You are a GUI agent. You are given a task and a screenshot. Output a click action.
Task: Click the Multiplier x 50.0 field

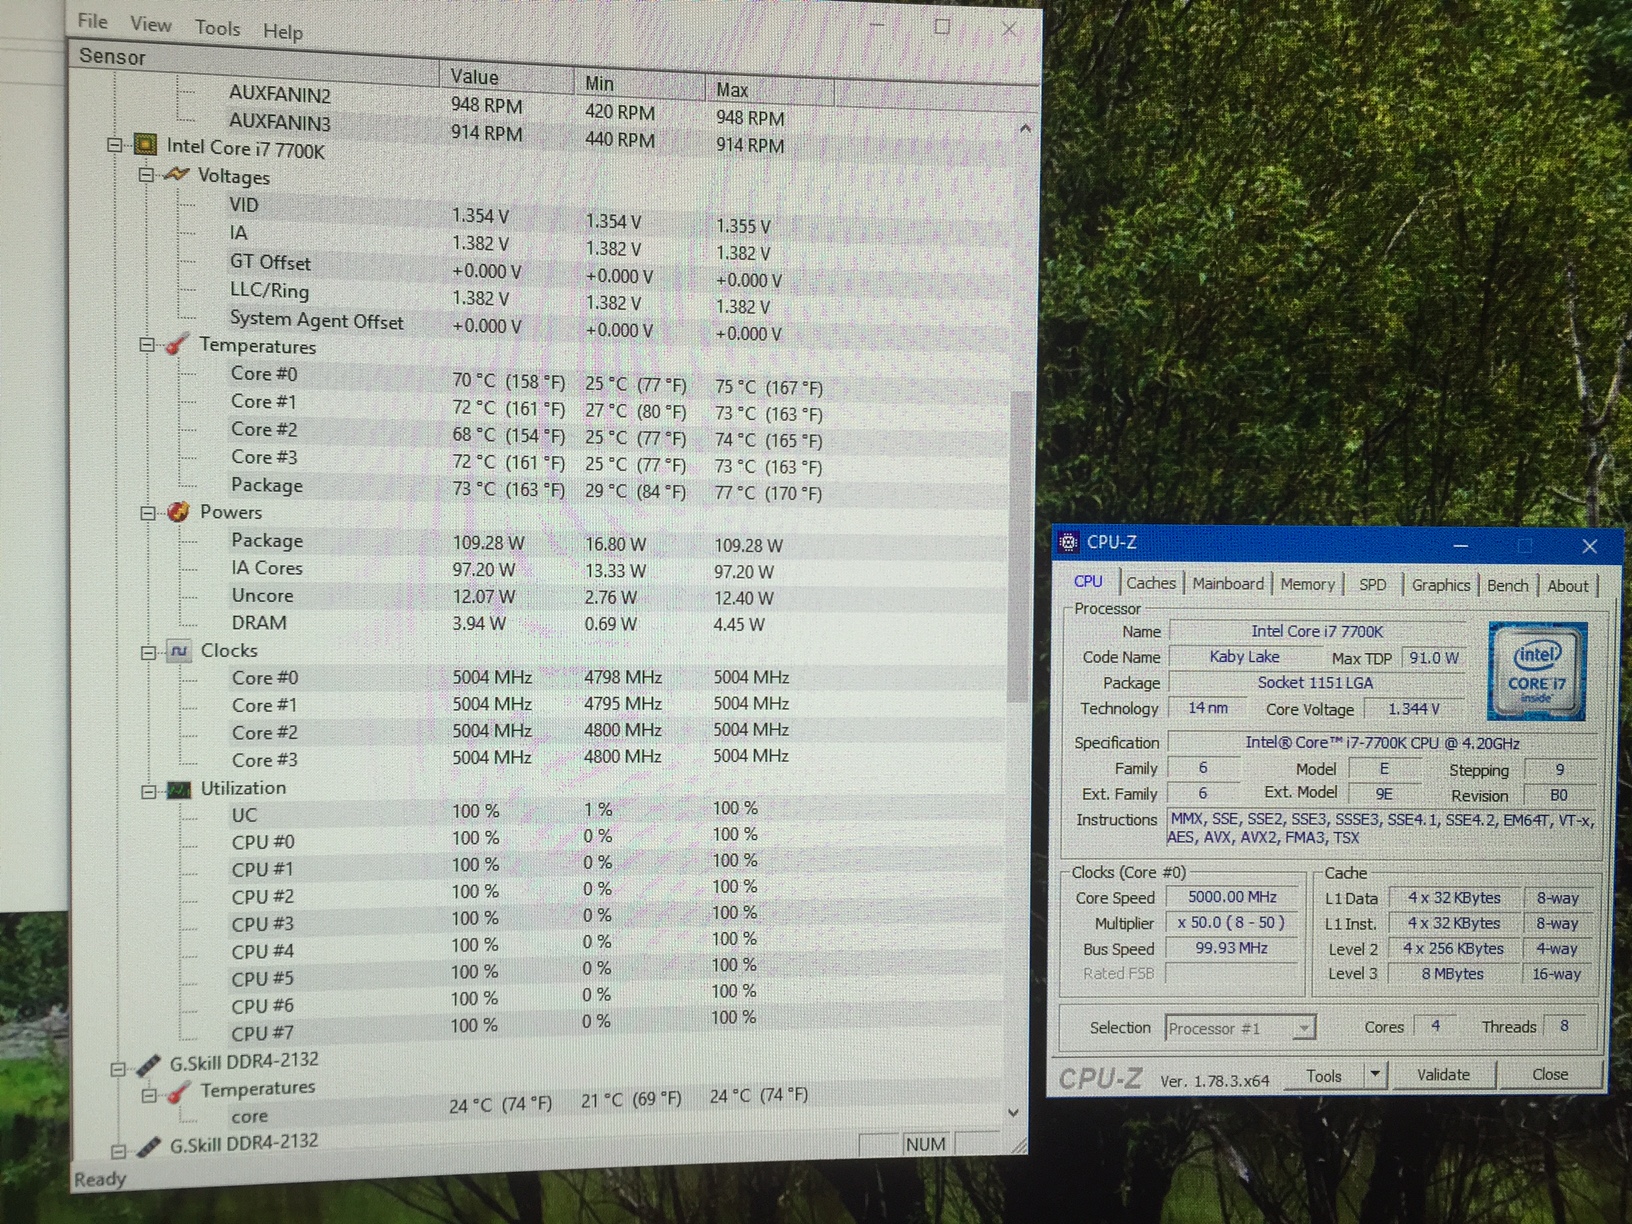click(1232, 923)
